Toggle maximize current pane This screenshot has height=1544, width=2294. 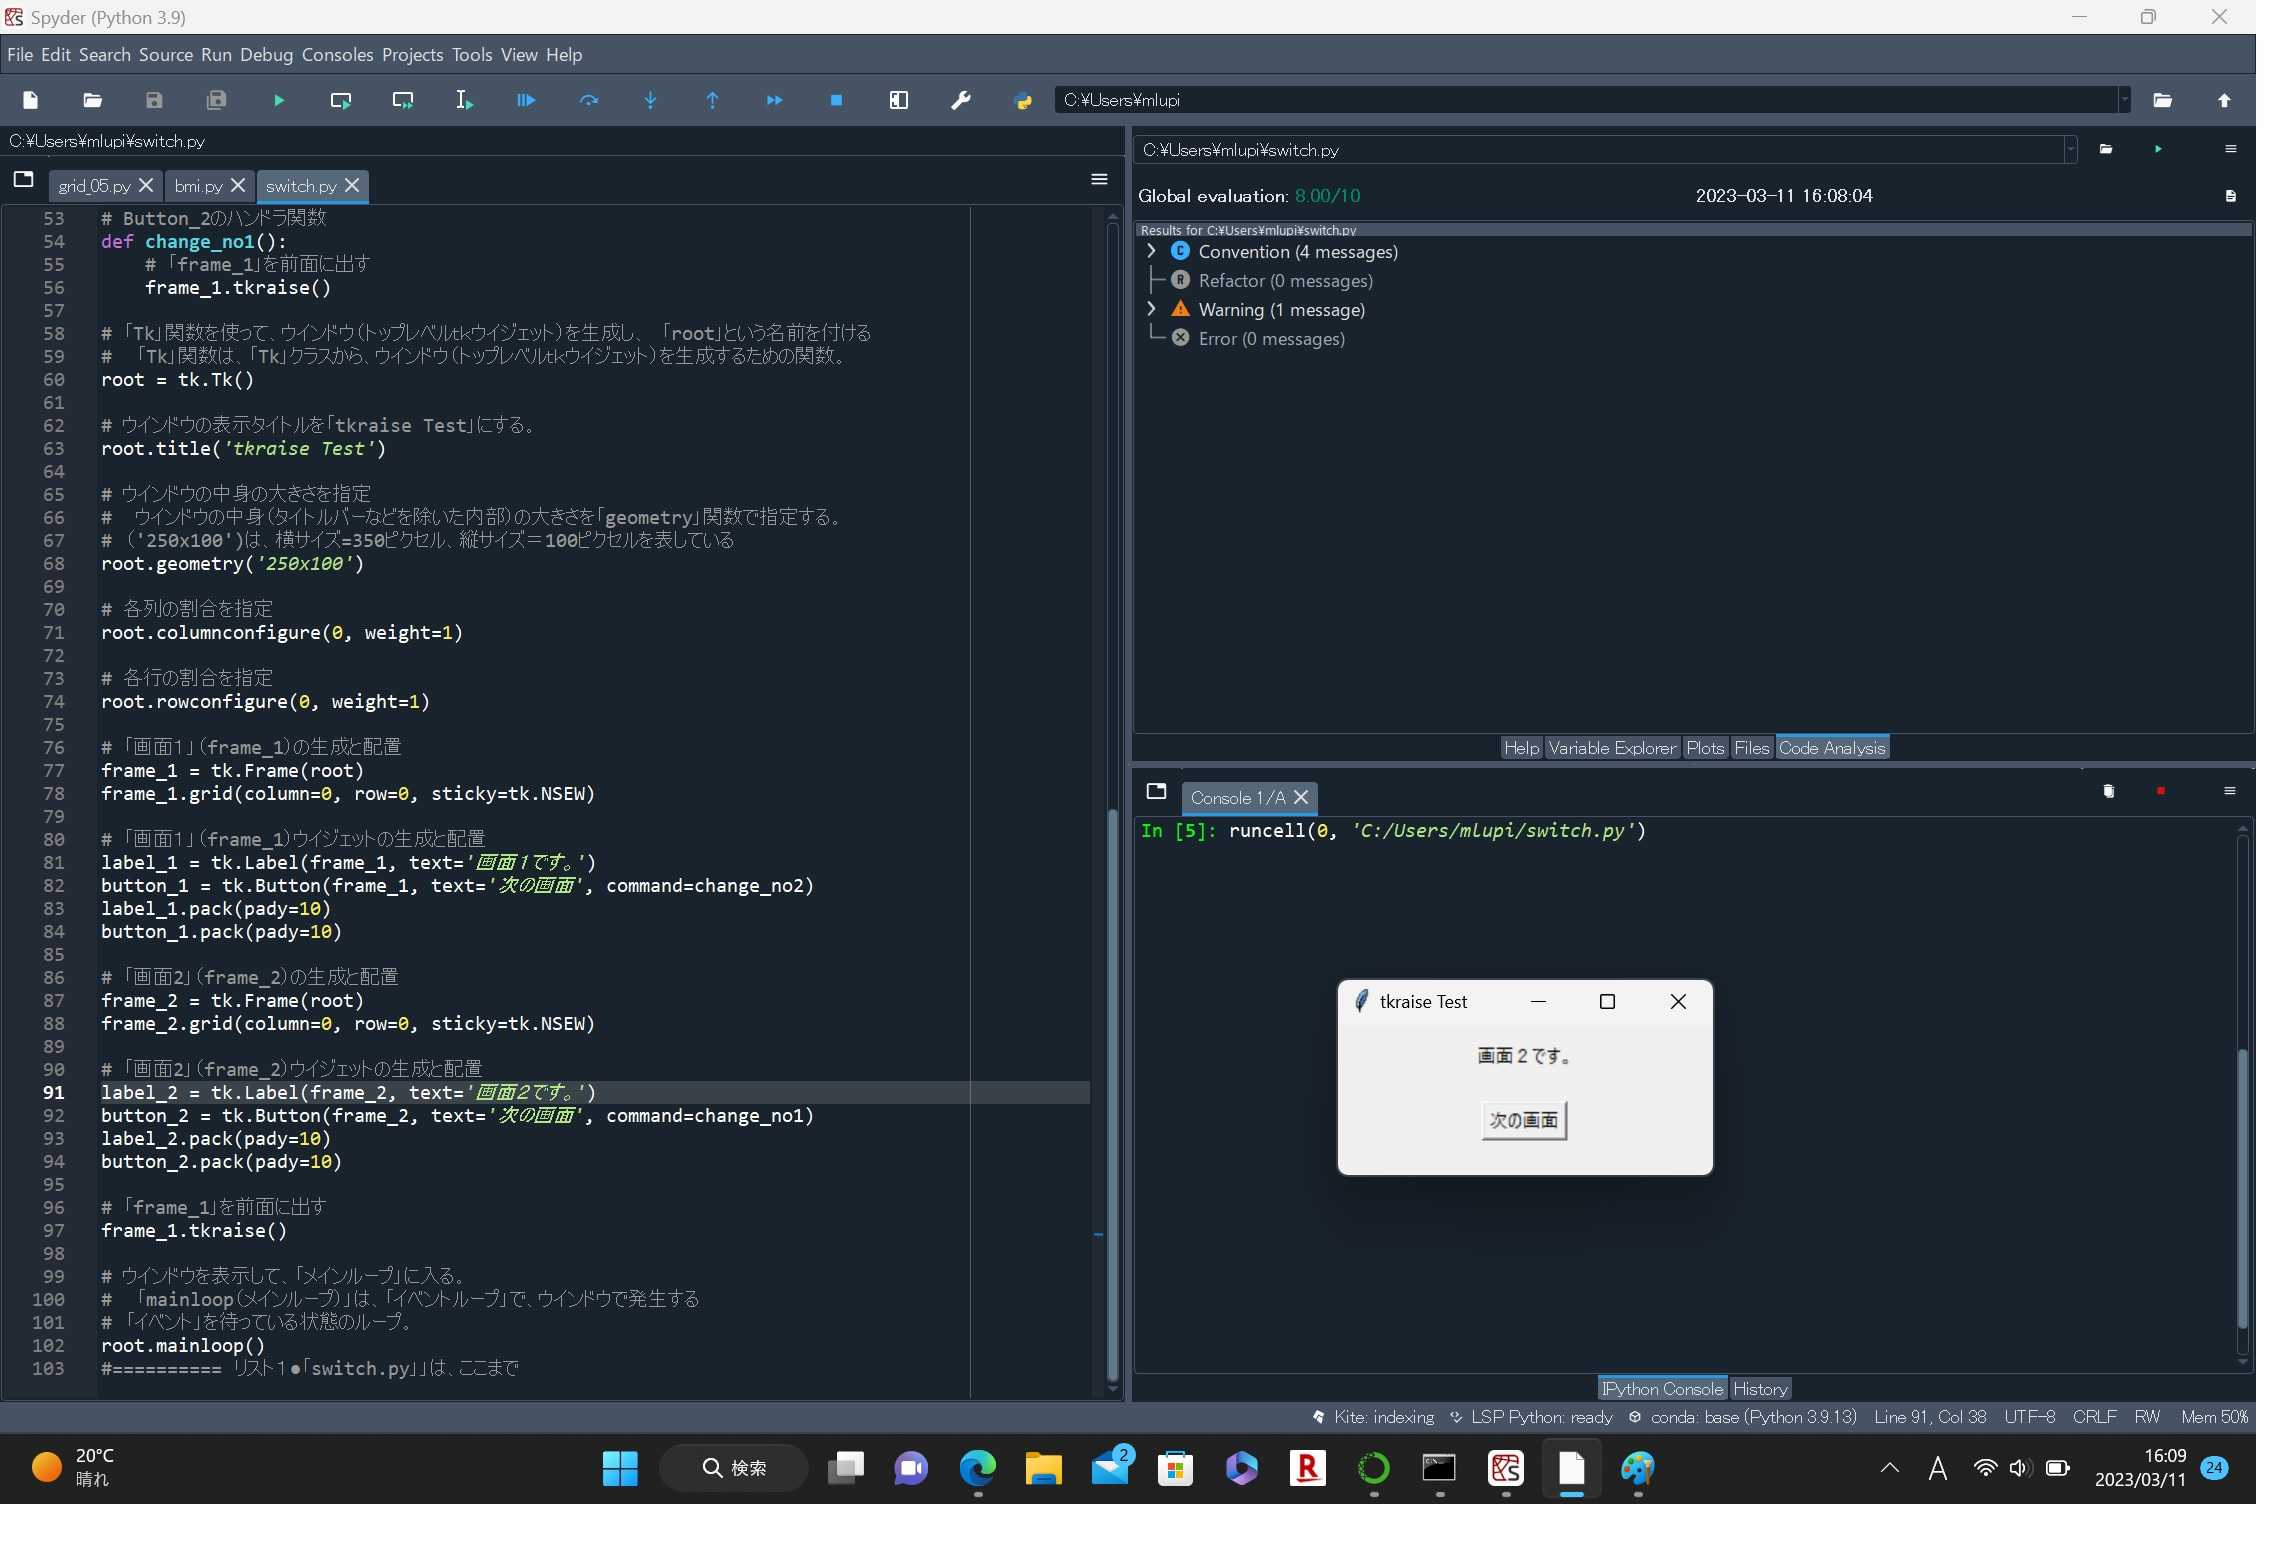pyautogui.click(x=898, y=100)
